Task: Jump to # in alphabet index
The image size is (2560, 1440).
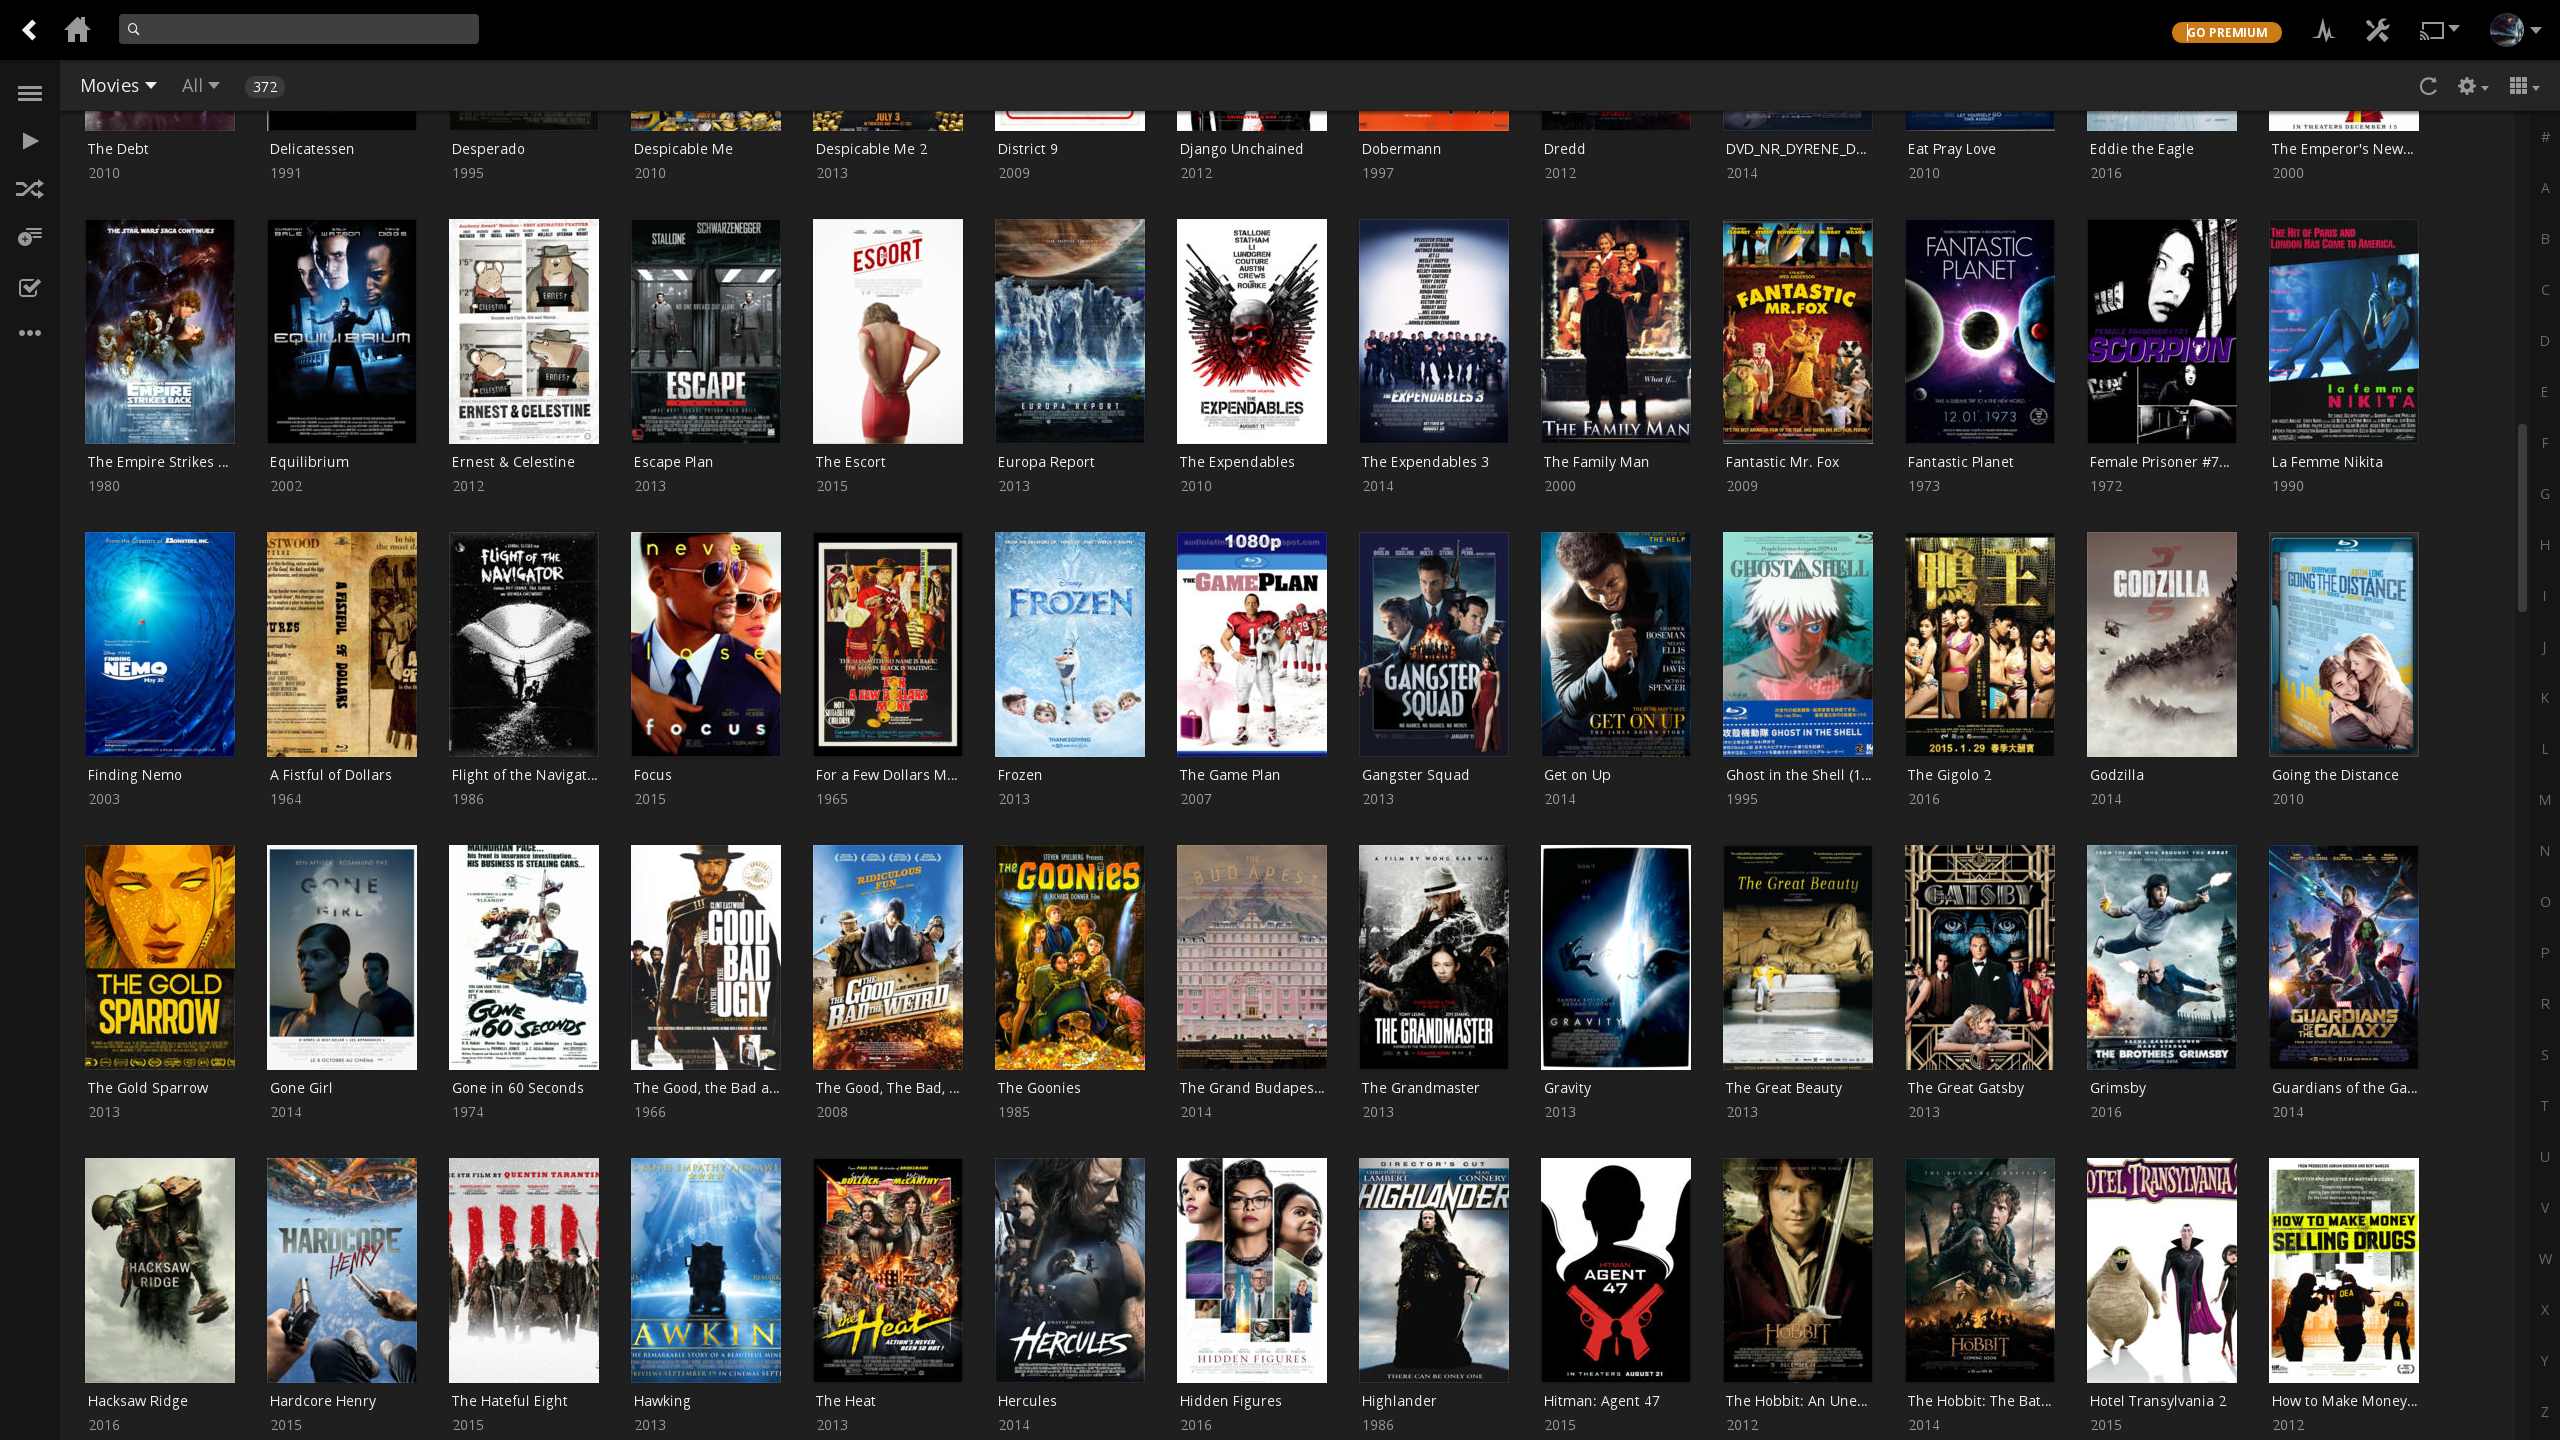Action: [2545, 137]
